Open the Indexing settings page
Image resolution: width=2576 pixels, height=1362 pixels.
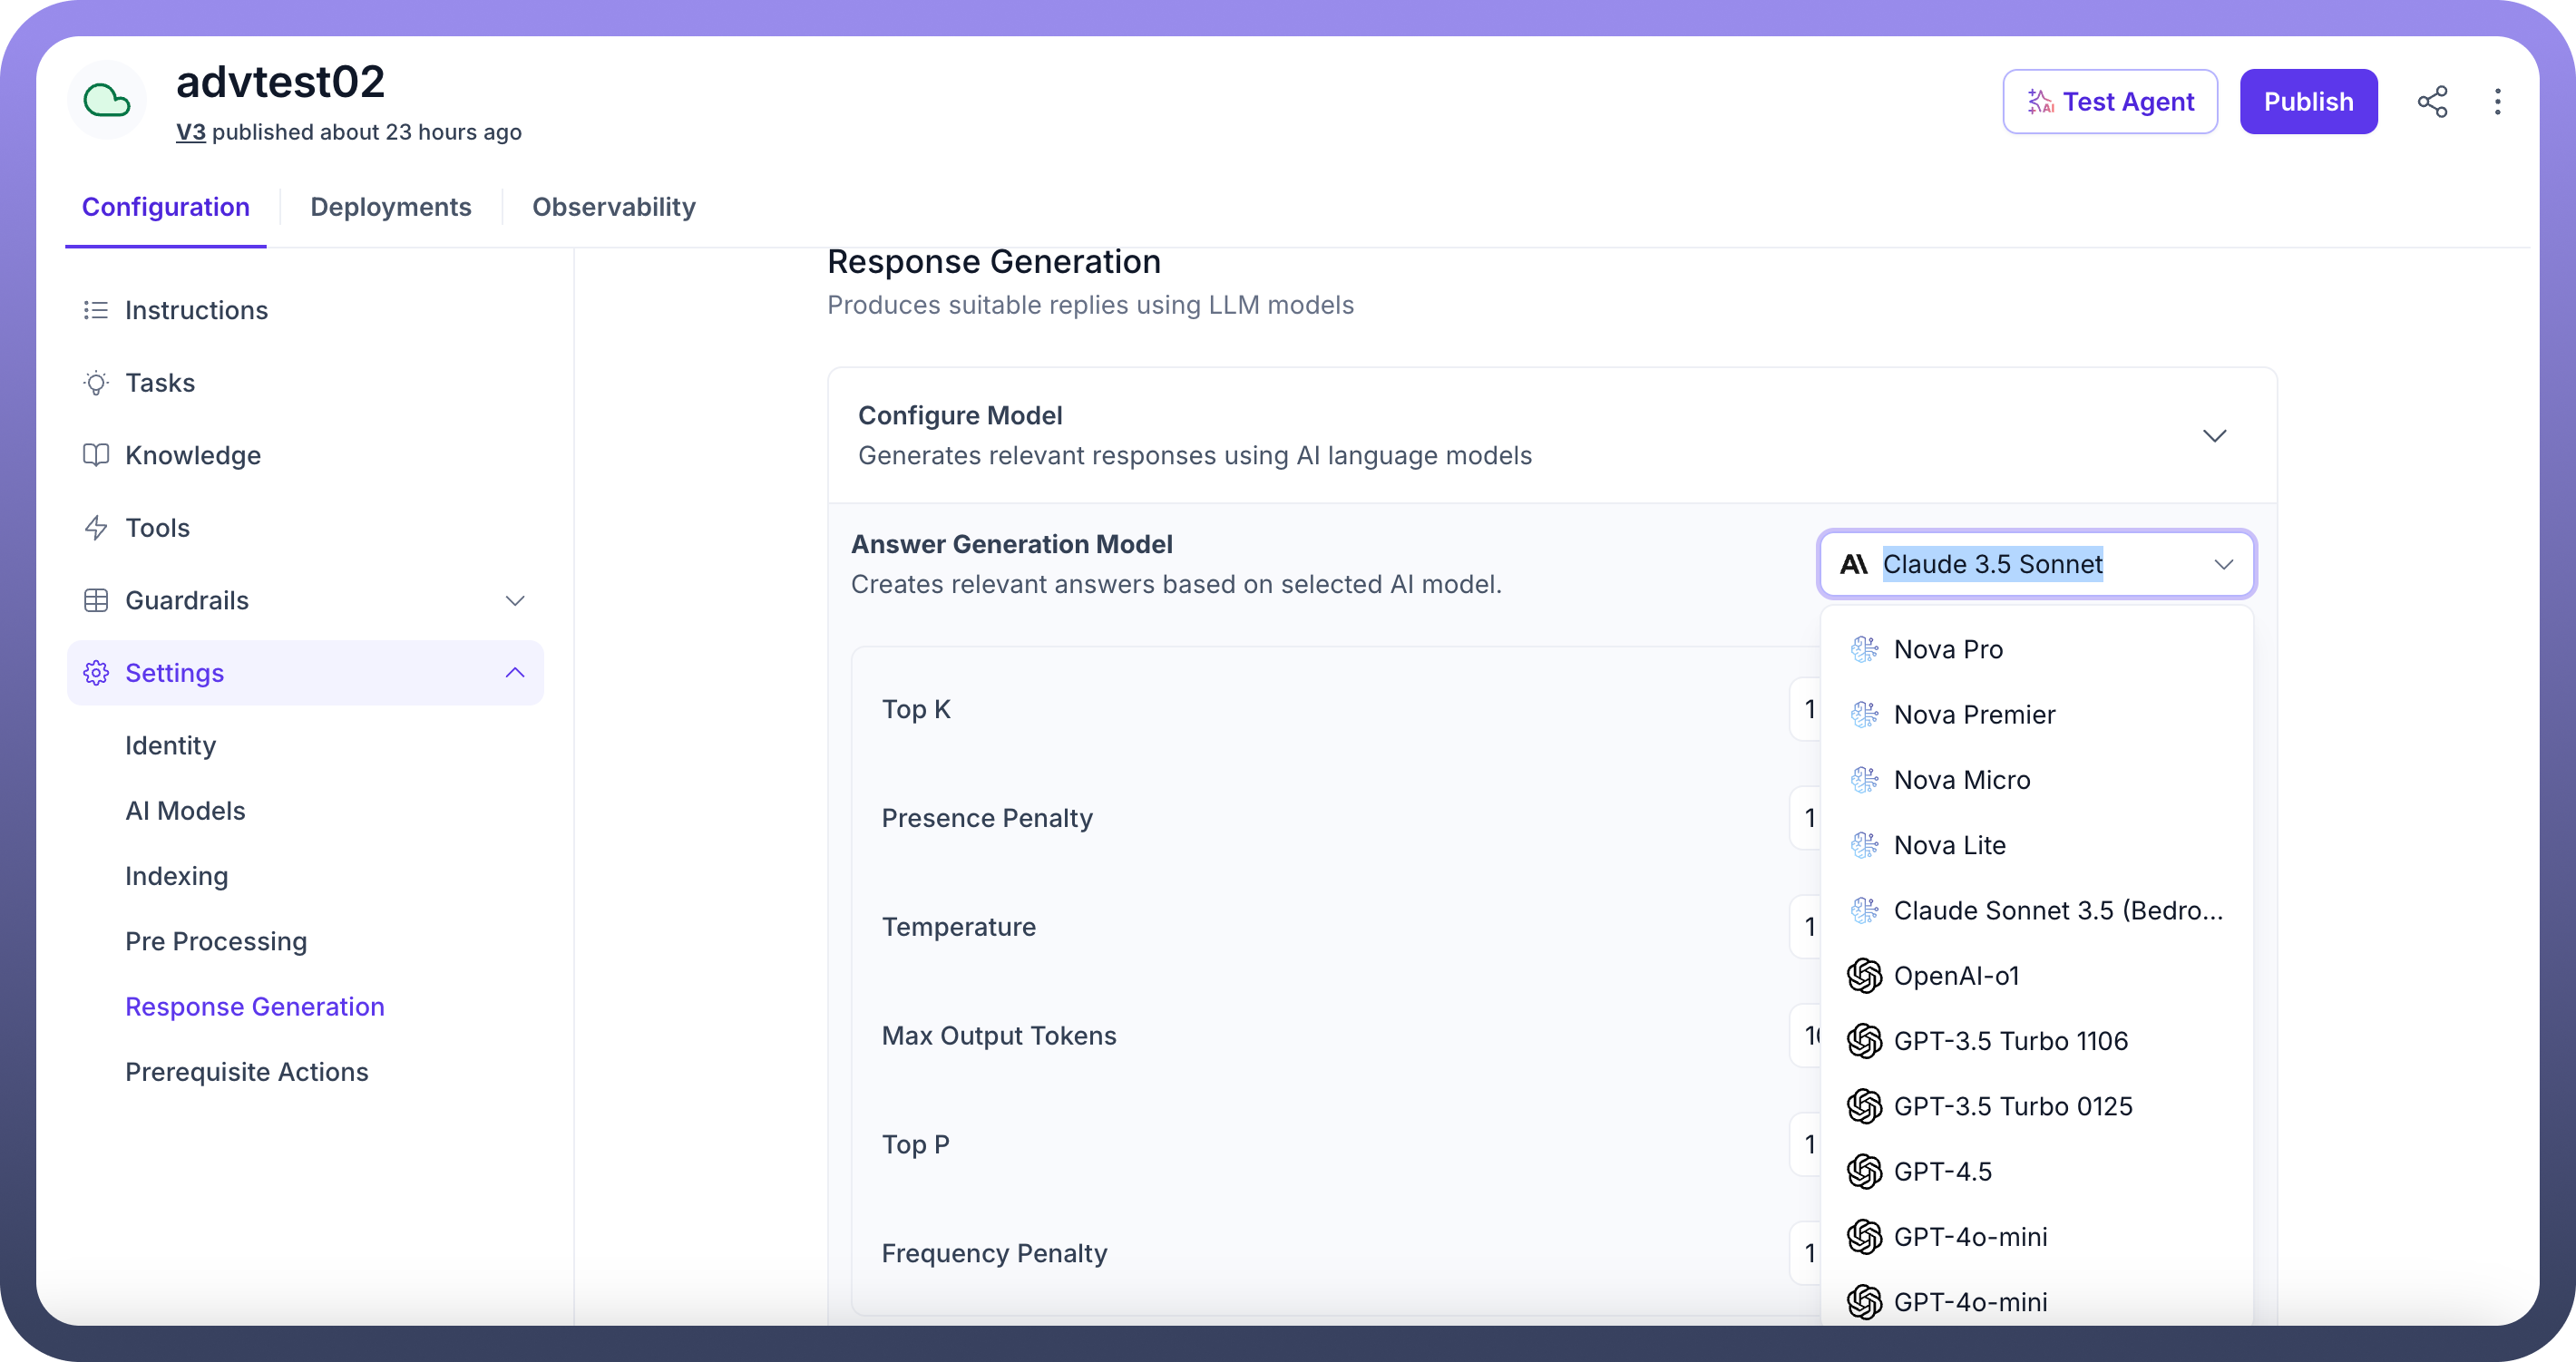pyautogui.click(x=177, y=876)
